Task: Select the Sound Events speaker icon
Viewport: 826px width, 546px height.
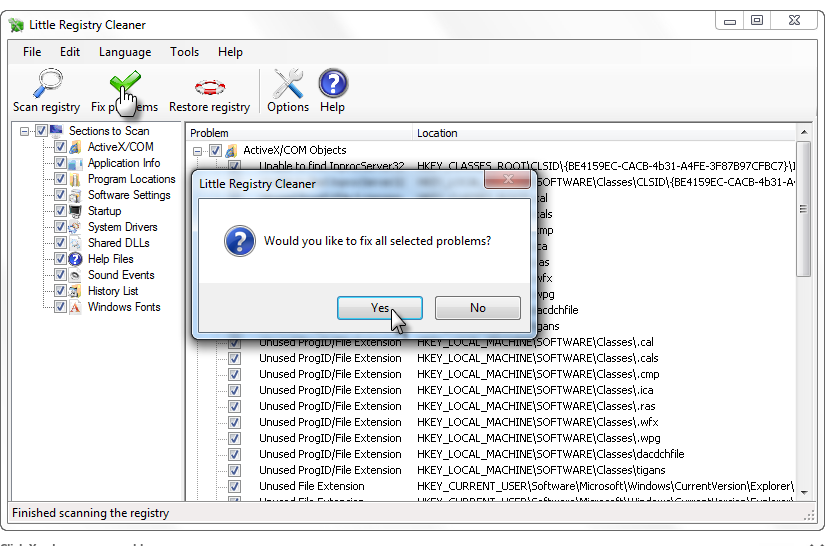Action: 75,275
